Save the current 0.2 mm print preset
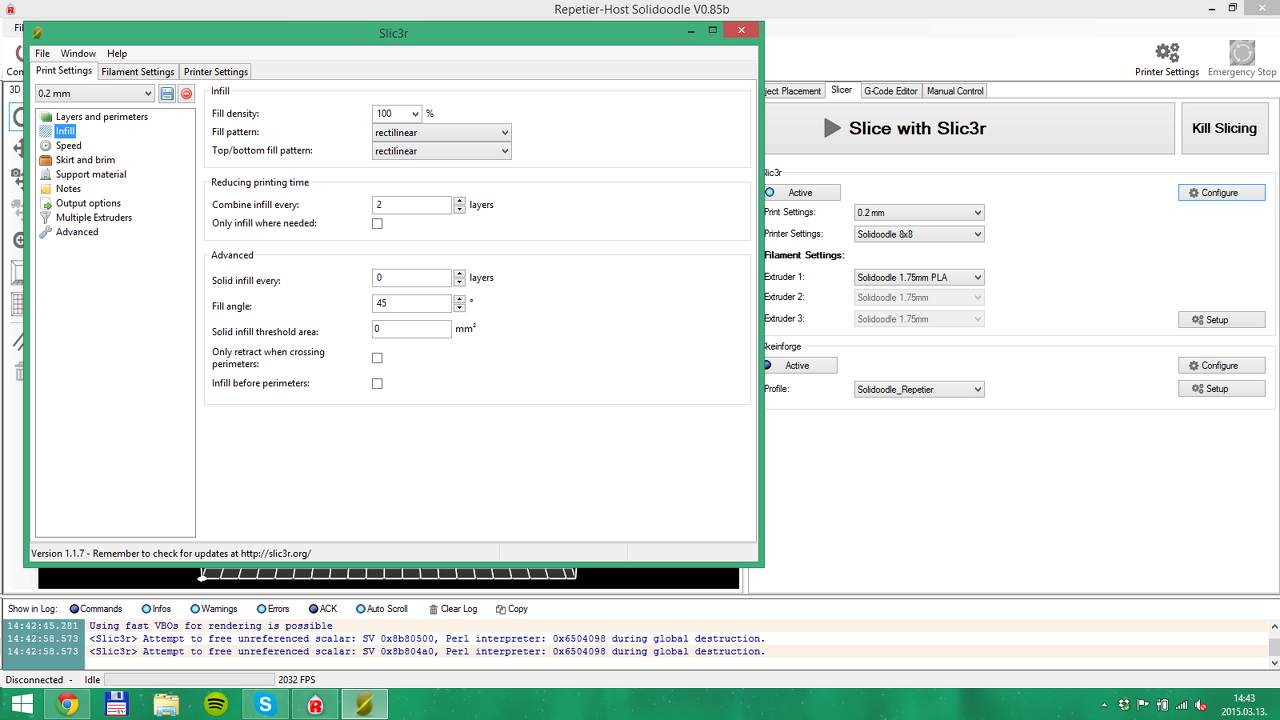Viewport: 1280px width, 720px height. [167, 94]
